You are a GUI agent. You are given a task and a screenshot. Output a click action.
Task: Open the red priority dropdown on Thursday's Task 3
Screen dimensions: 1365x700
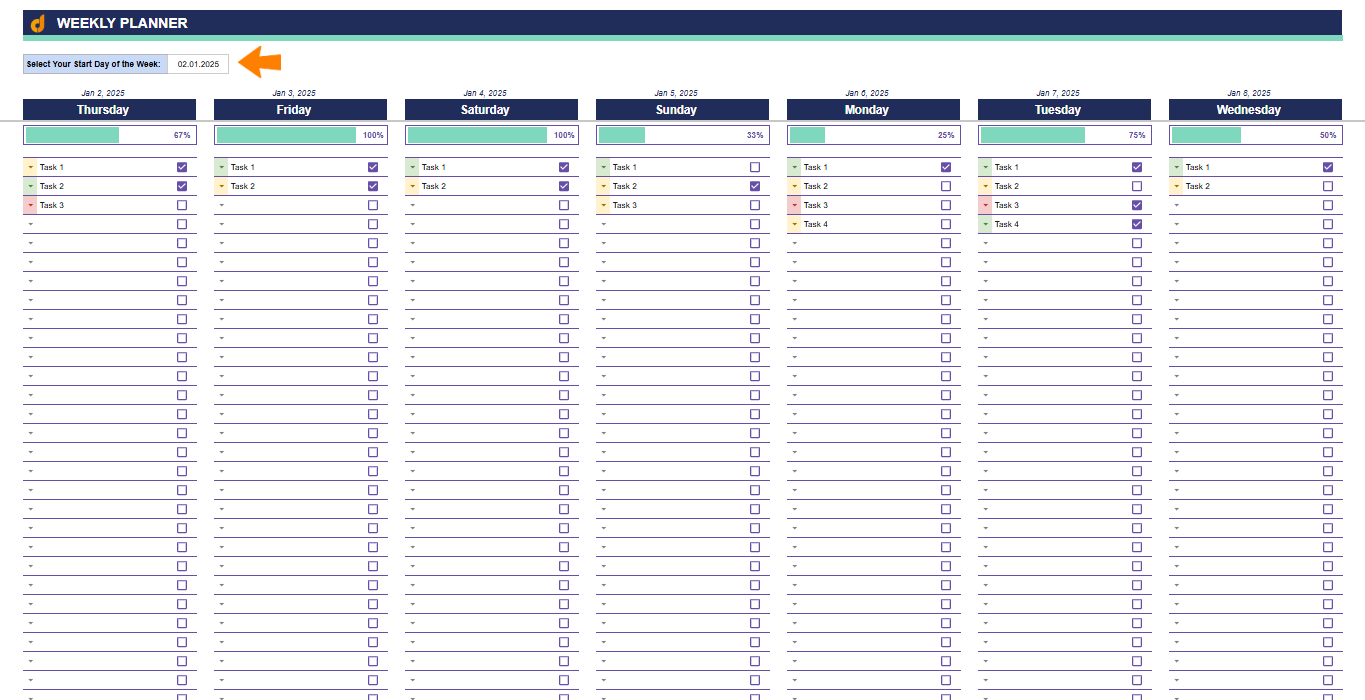click(x=30, y=205)
